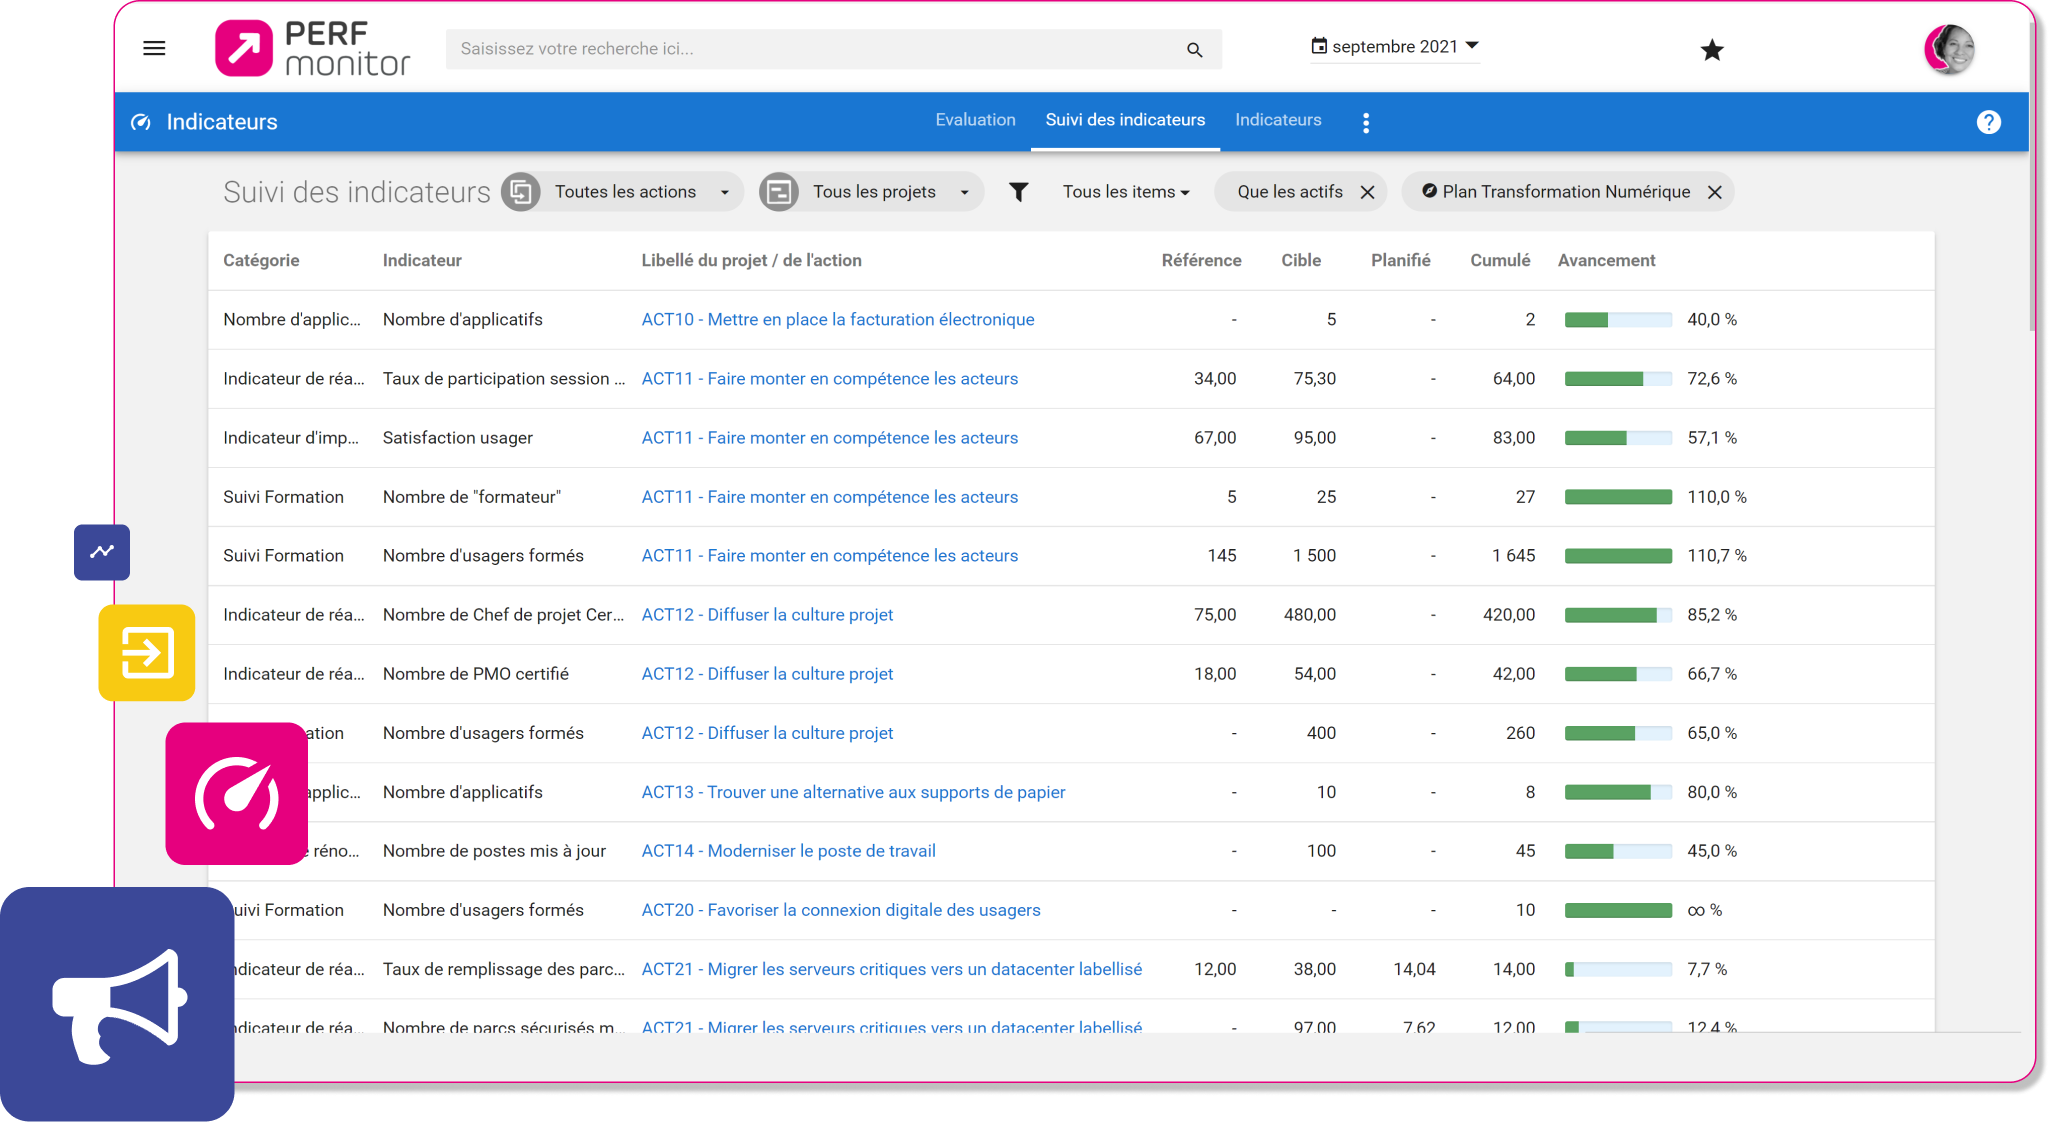The image size is (2049, 1122).
Task: Sort by the Cible column header
Action: pyautogui.click(x=1301, y=260)
